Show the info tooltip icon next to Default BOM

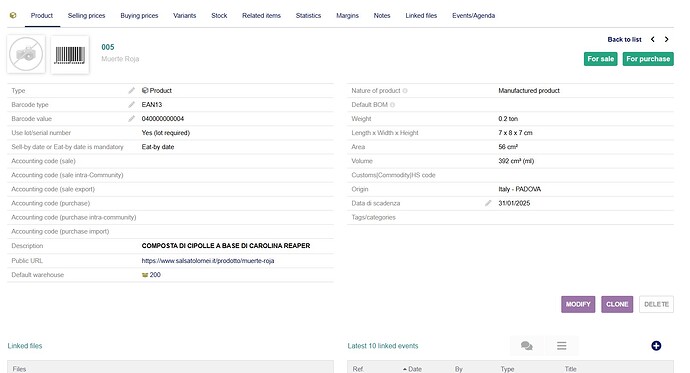[x=392, y=105]
